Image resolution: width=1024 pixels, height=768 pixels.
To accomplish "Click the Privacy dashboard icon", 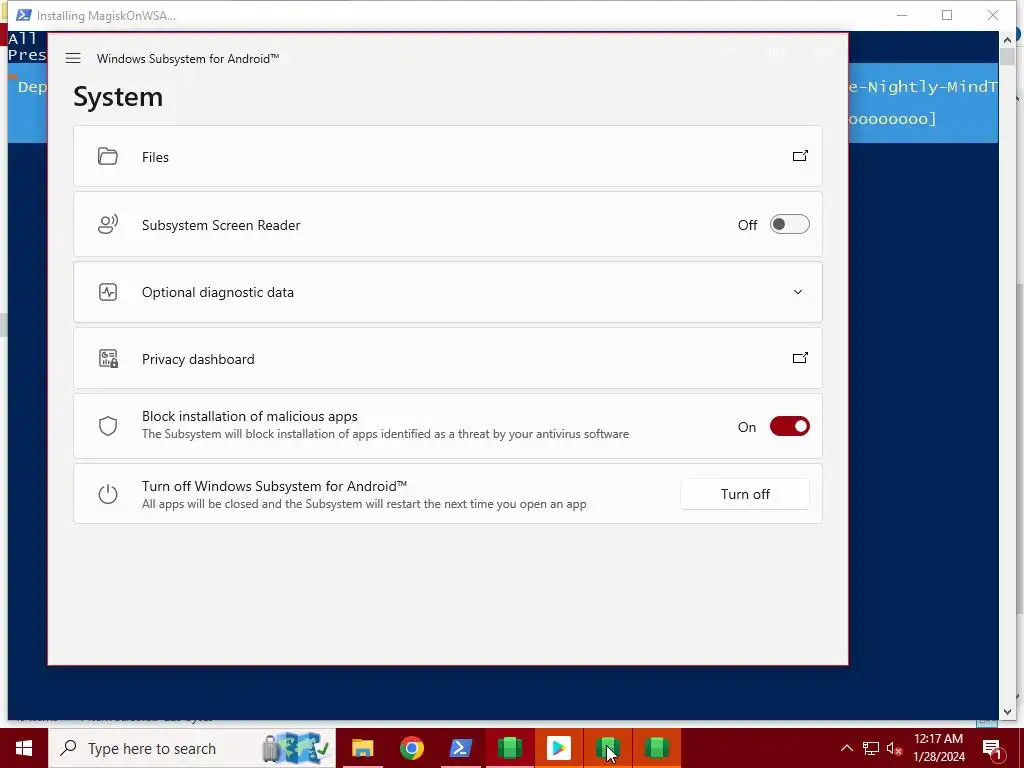I will [108, 359].
